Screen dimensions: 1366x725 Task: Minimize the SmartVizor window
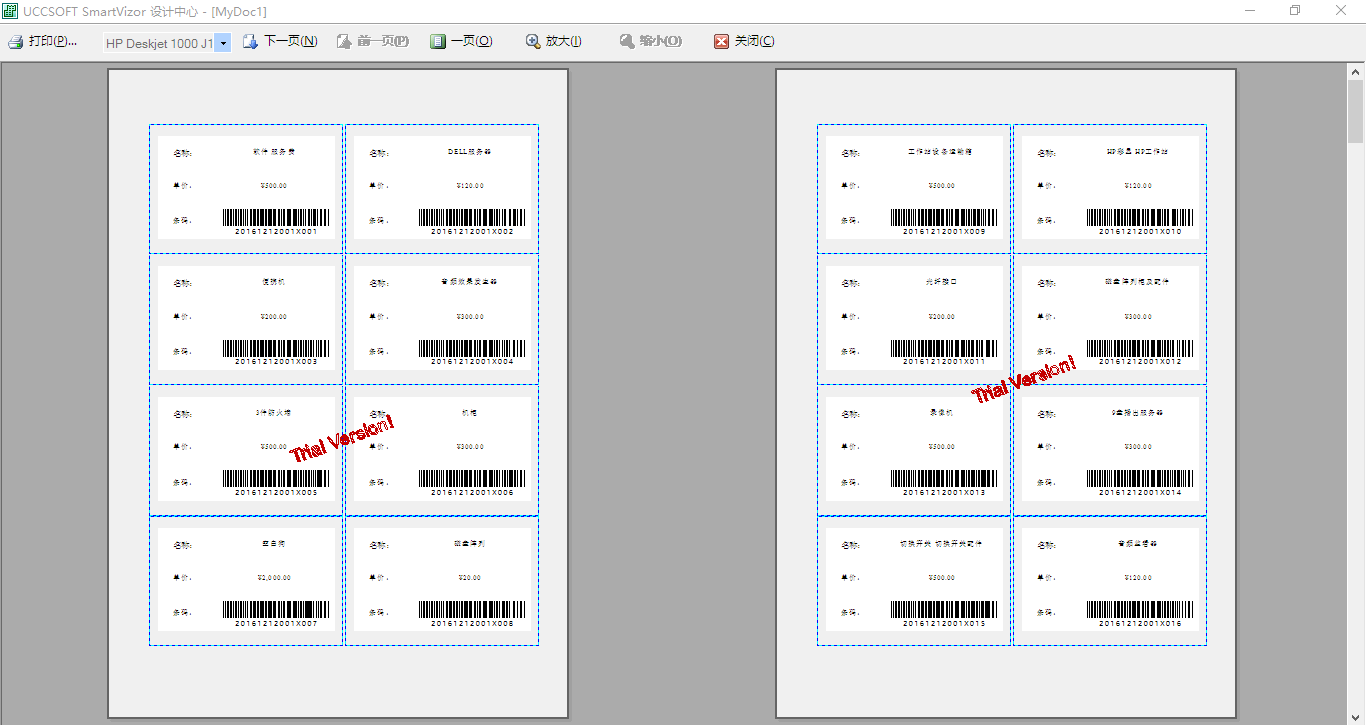[x=1250, y=11]
